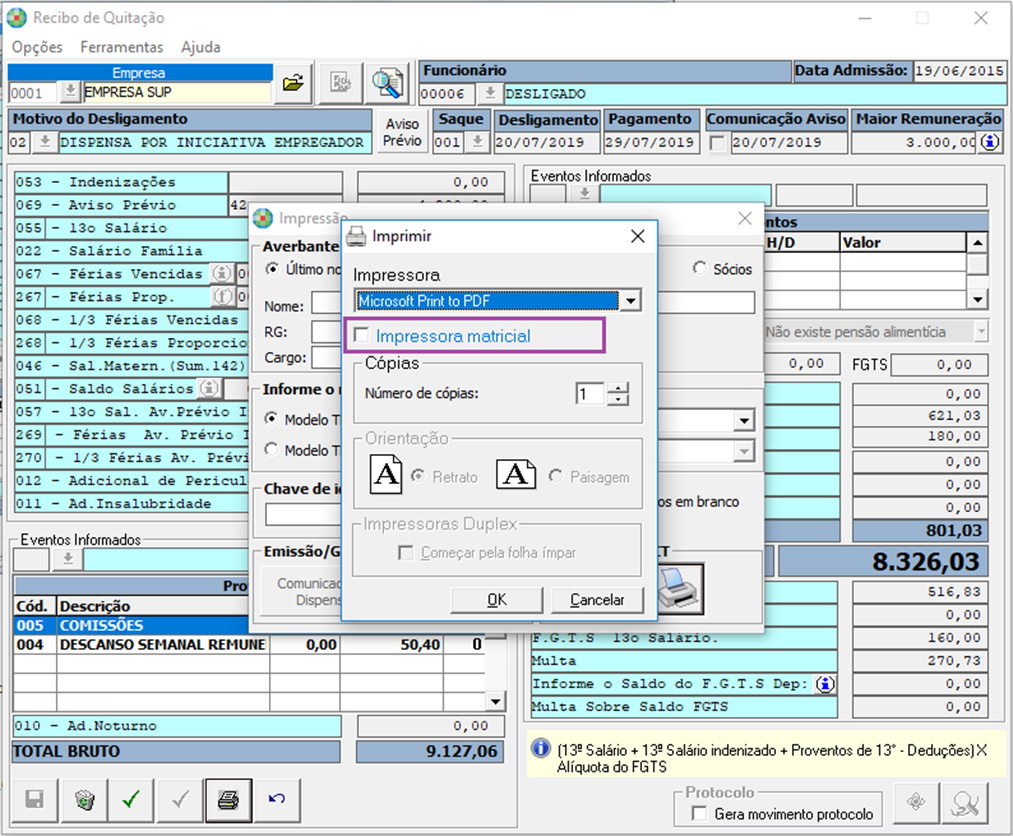Open Empresa code lookup arrow
Screen dimensions: 1013x836
pyautogui.click(x=69, y=92)
